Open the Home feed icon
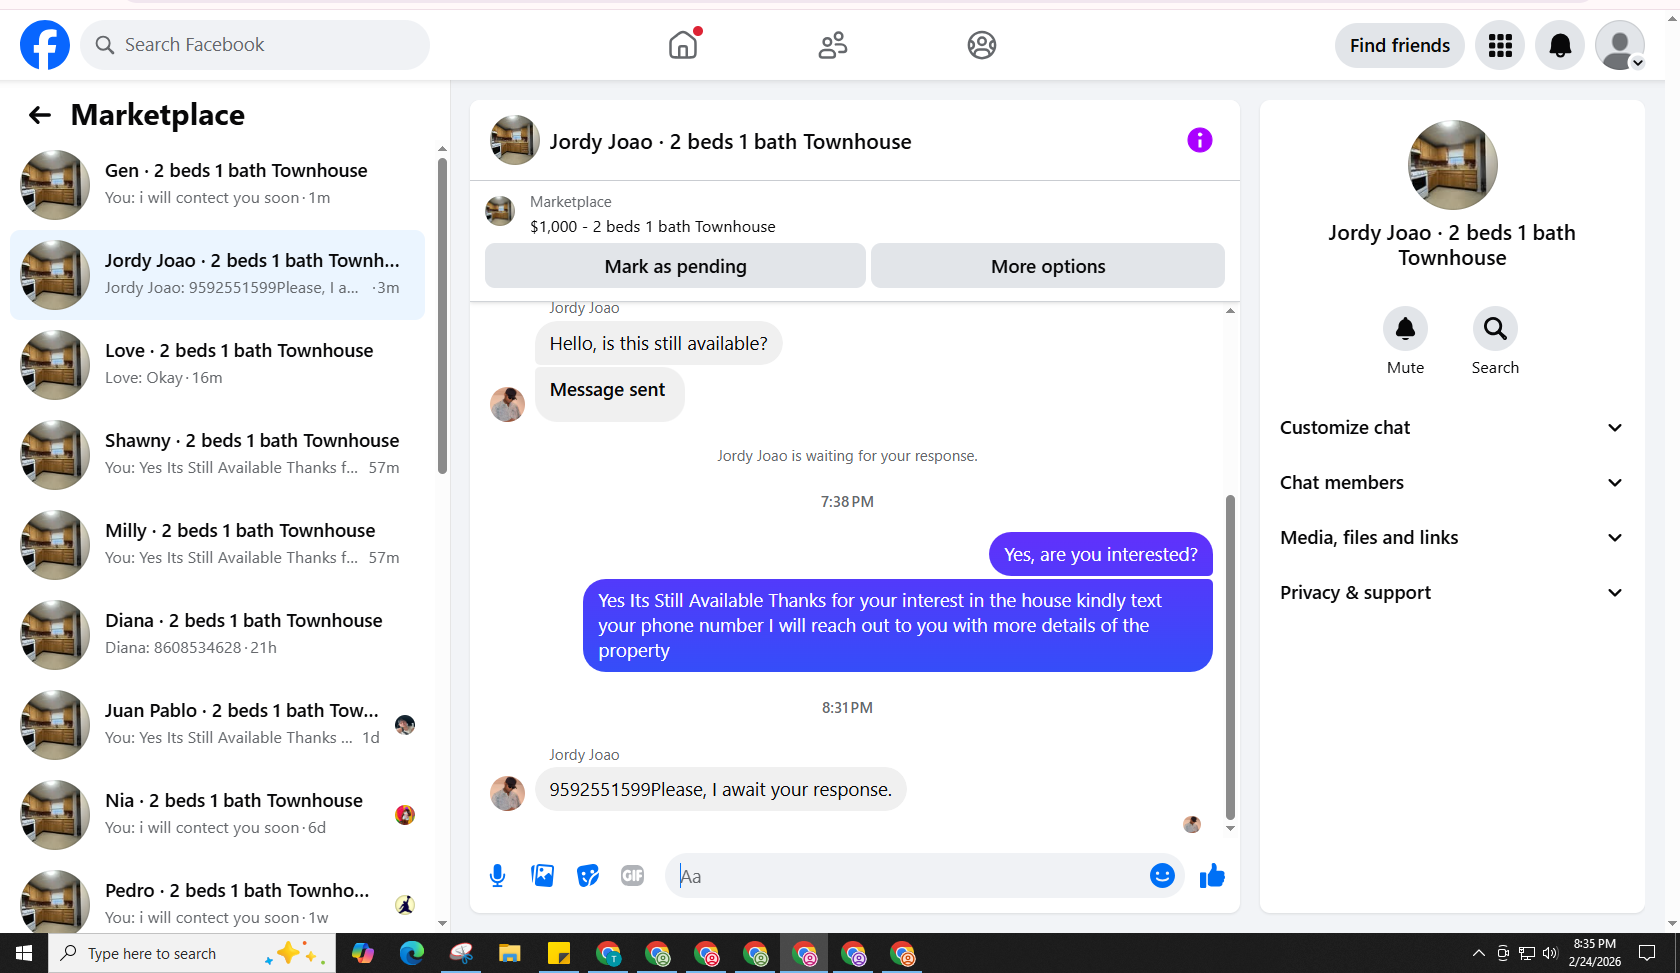 [683, 45]
